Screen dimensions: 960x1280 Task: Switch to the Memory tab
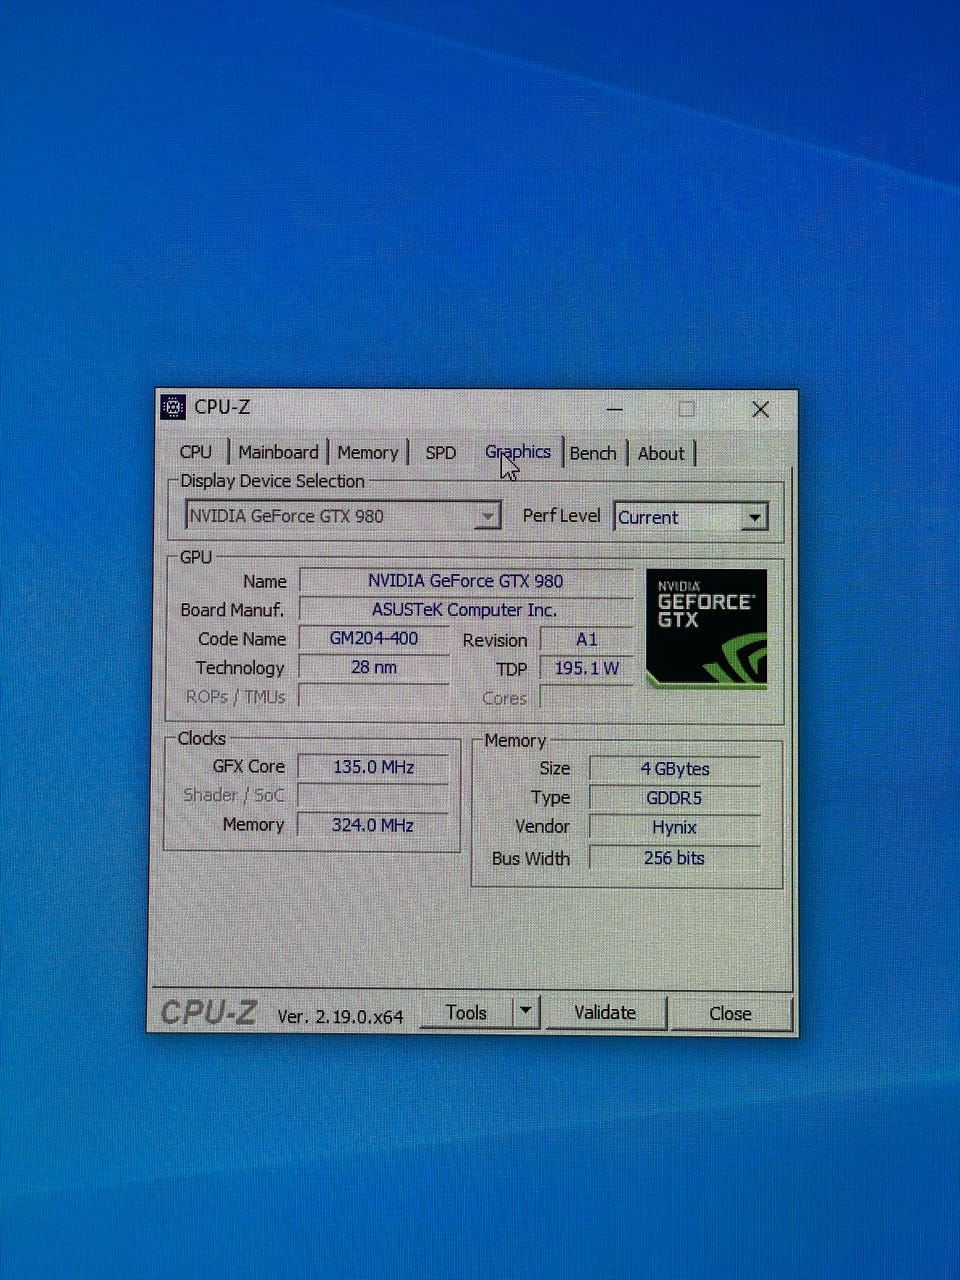367,452
